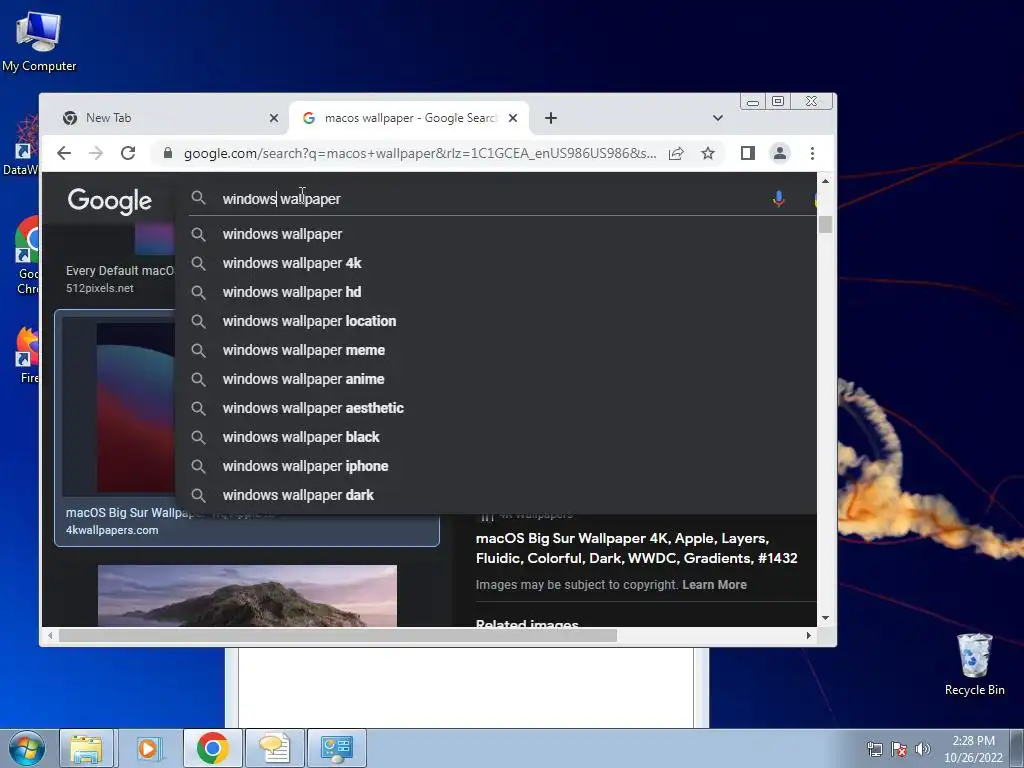Choose suggestion "windows wallpaper"
Viewport: 1024px width, 768px height.
(496, 234)
